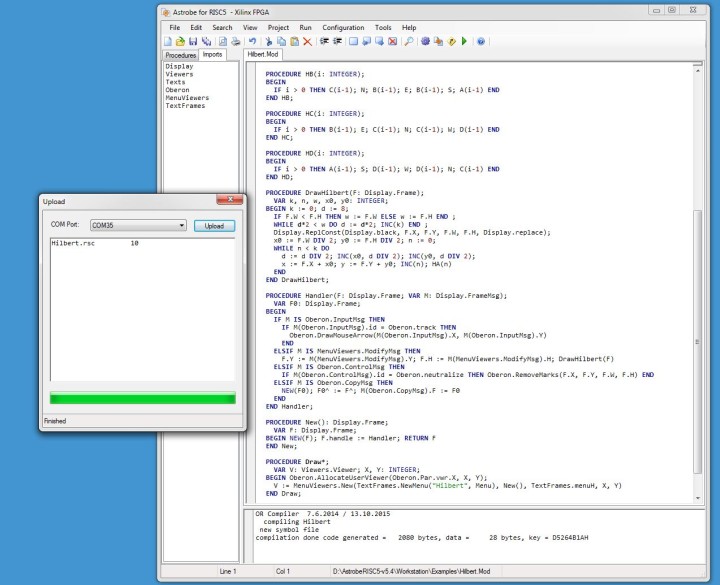
Task: Run with the green play icon
Action: (x=464, y=41)
